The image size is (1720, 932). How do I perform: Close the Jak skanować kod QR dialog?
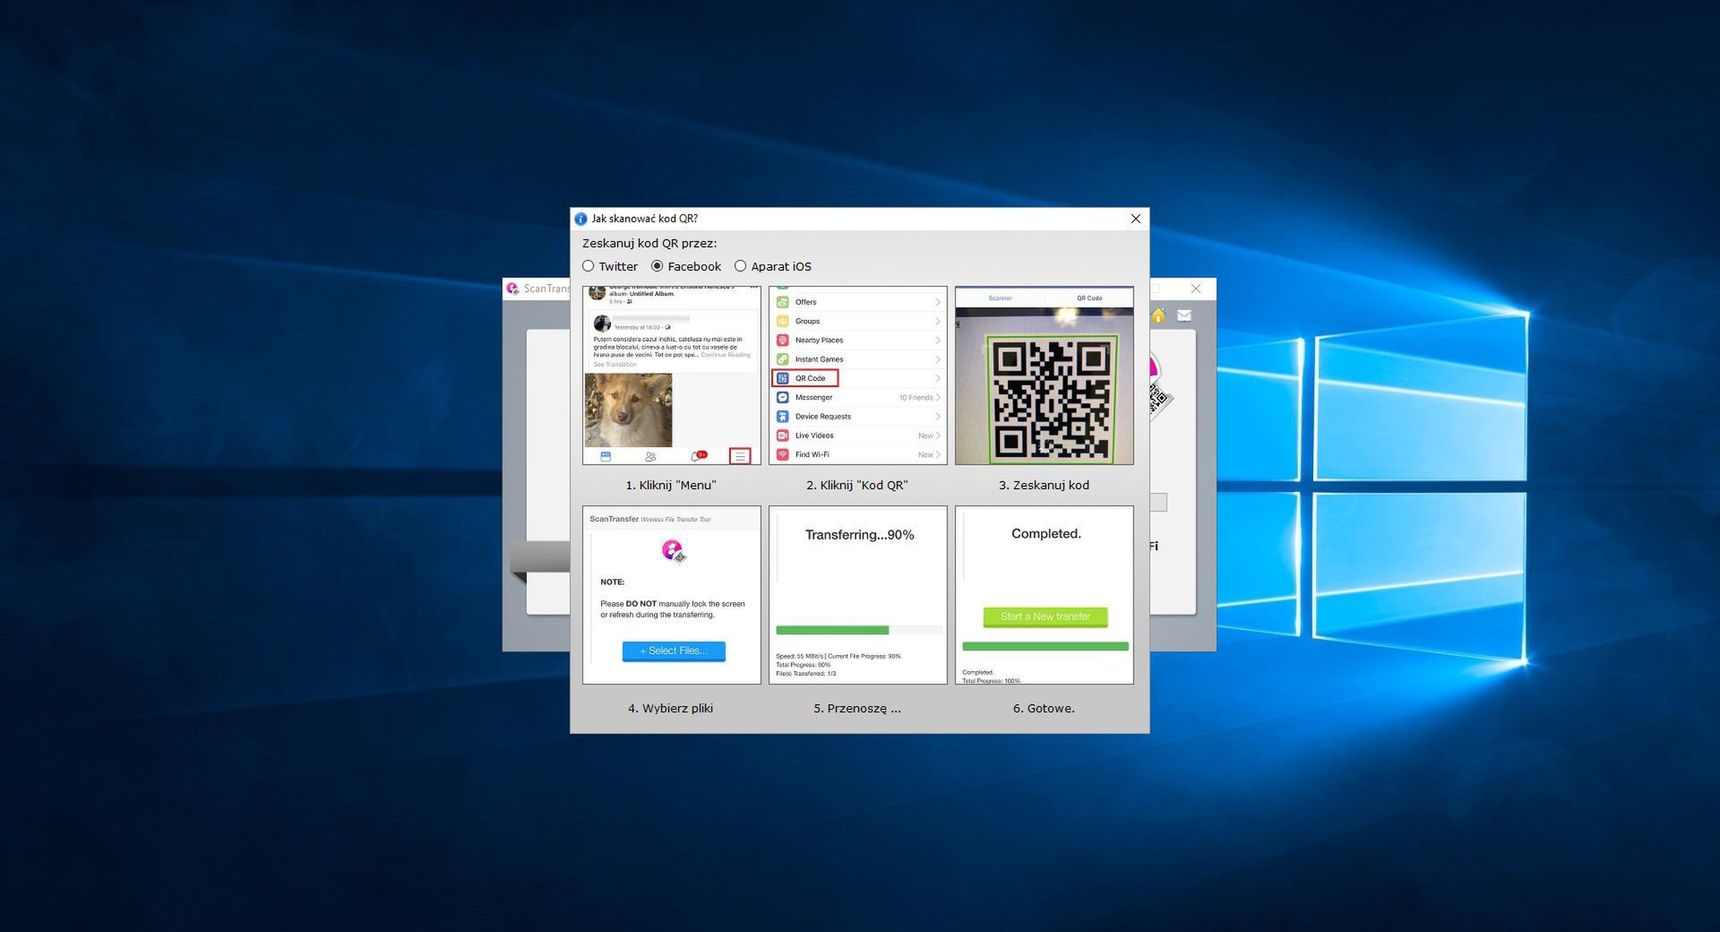[1135, 219]
